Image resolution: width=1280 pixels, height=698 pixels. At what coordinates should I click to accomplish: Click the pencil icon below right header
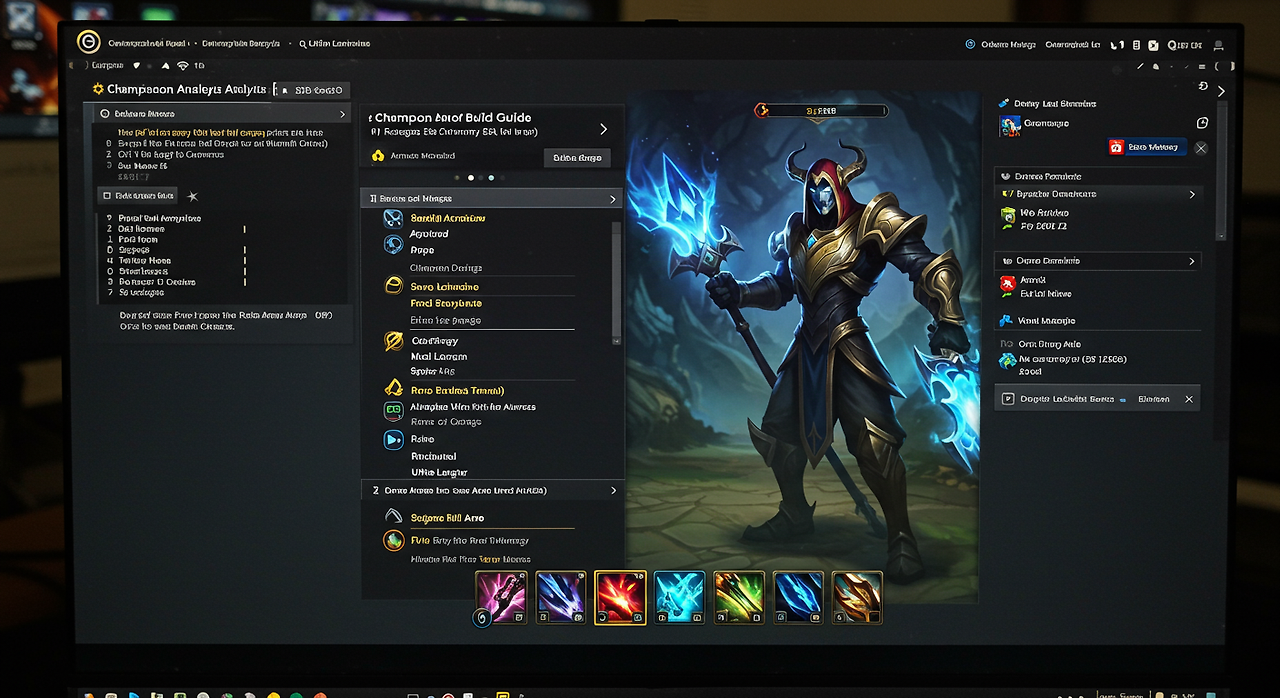pyautogui.click(x=1138, y=66)
